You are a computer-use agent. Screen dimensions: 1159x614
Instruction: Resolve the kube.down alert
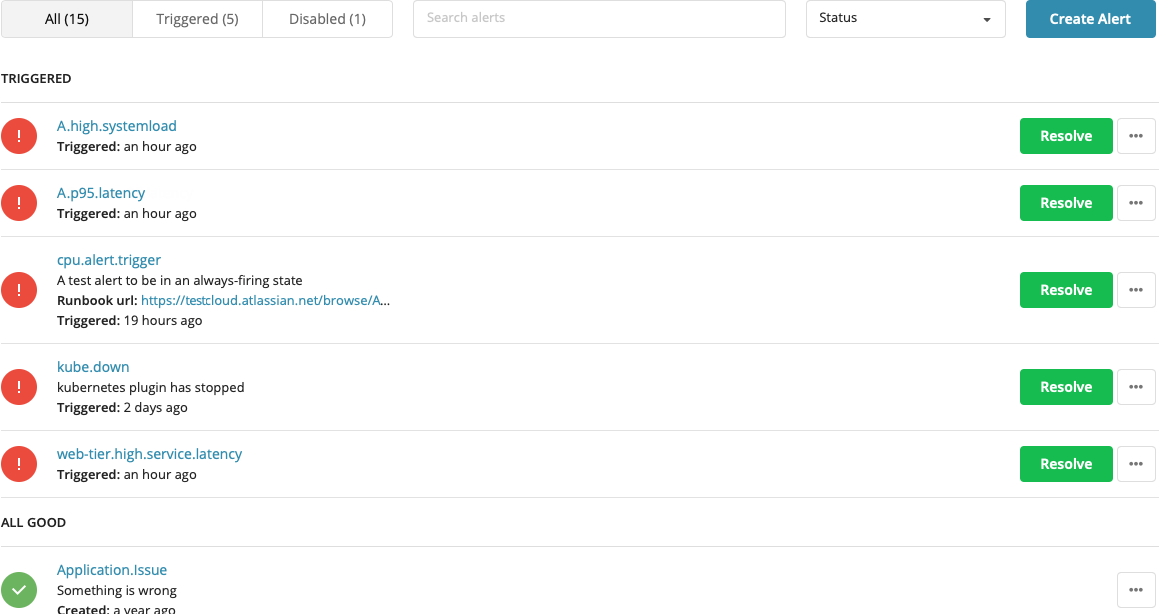[x=1065, y=387]
